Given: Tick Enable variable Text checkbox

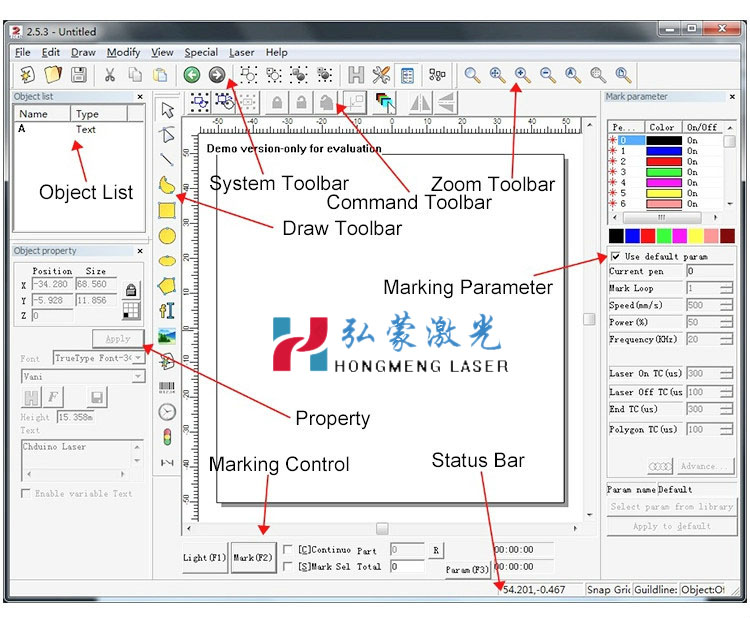Looking at the screenshot, I should (x=26, y=493).
